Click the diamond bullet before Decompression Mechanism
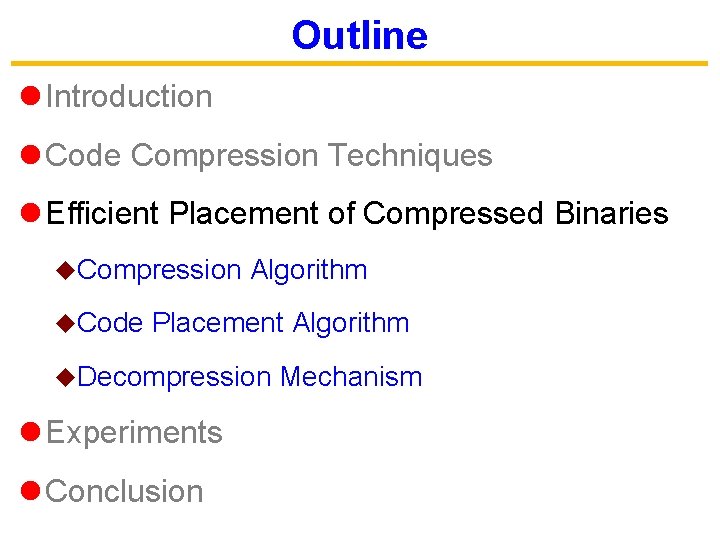 (66, 377)
